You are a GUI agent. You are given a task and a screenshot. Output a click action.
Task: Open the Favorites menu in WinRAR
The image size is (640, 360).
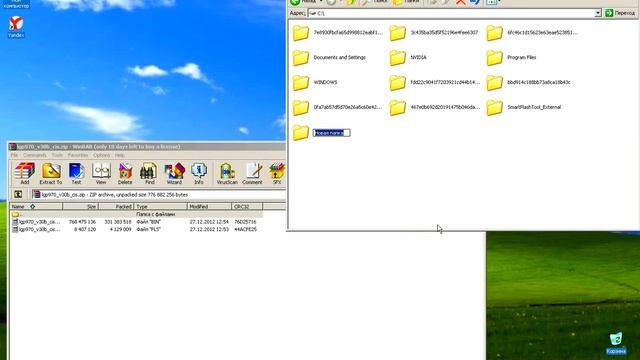click(x=78, y=156)
